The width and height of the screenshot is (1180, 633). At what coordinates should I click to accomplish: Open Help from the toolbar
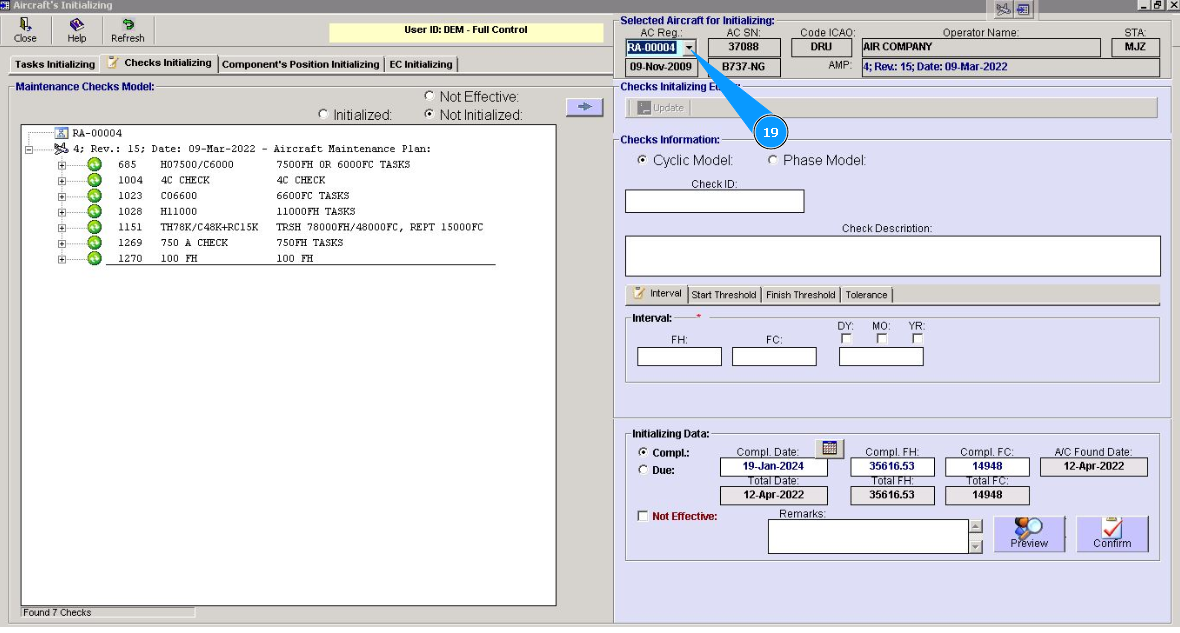pos(77,30)
